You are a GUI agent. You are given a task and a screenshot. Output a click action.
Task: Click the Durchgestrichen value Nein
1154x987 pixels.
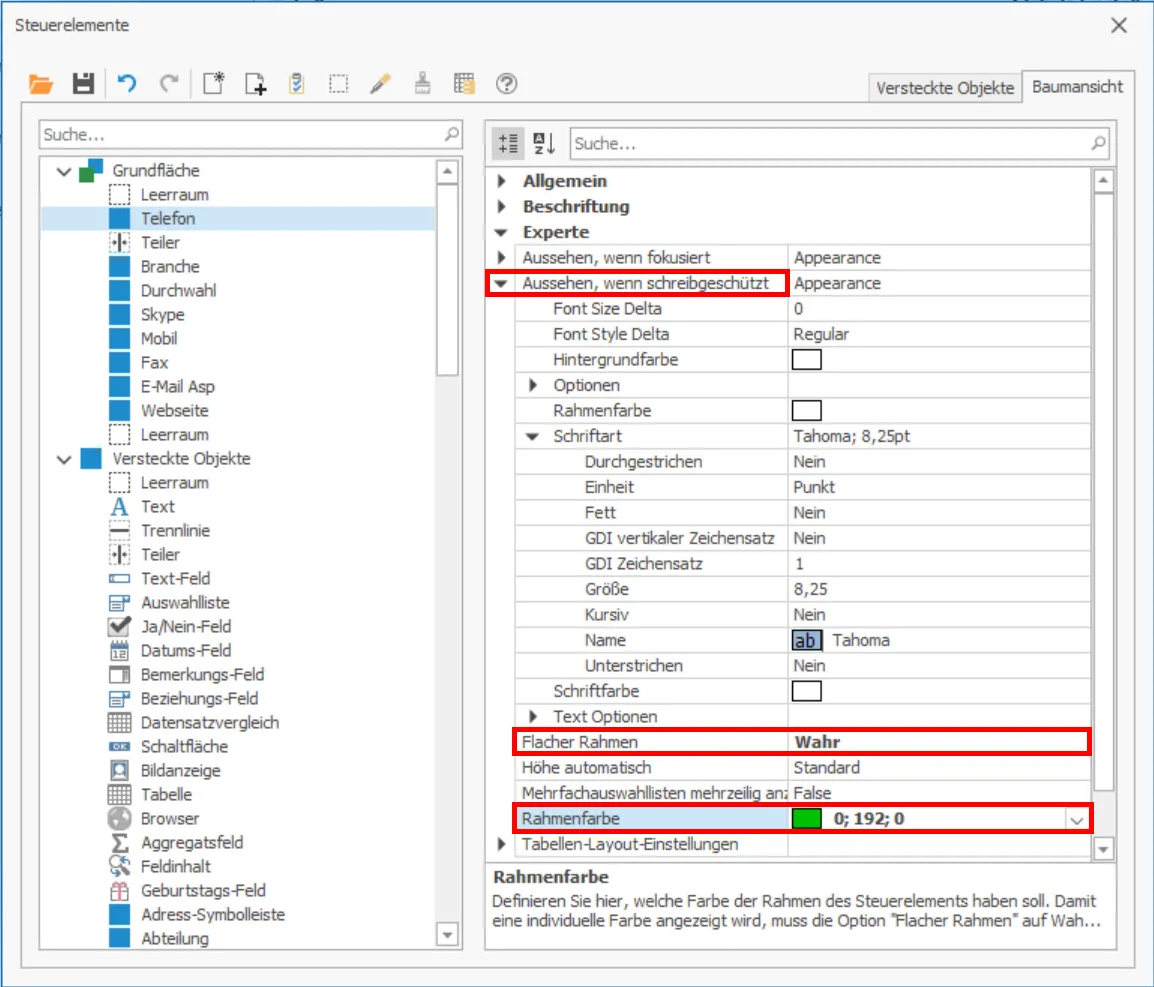click(810, 462)
